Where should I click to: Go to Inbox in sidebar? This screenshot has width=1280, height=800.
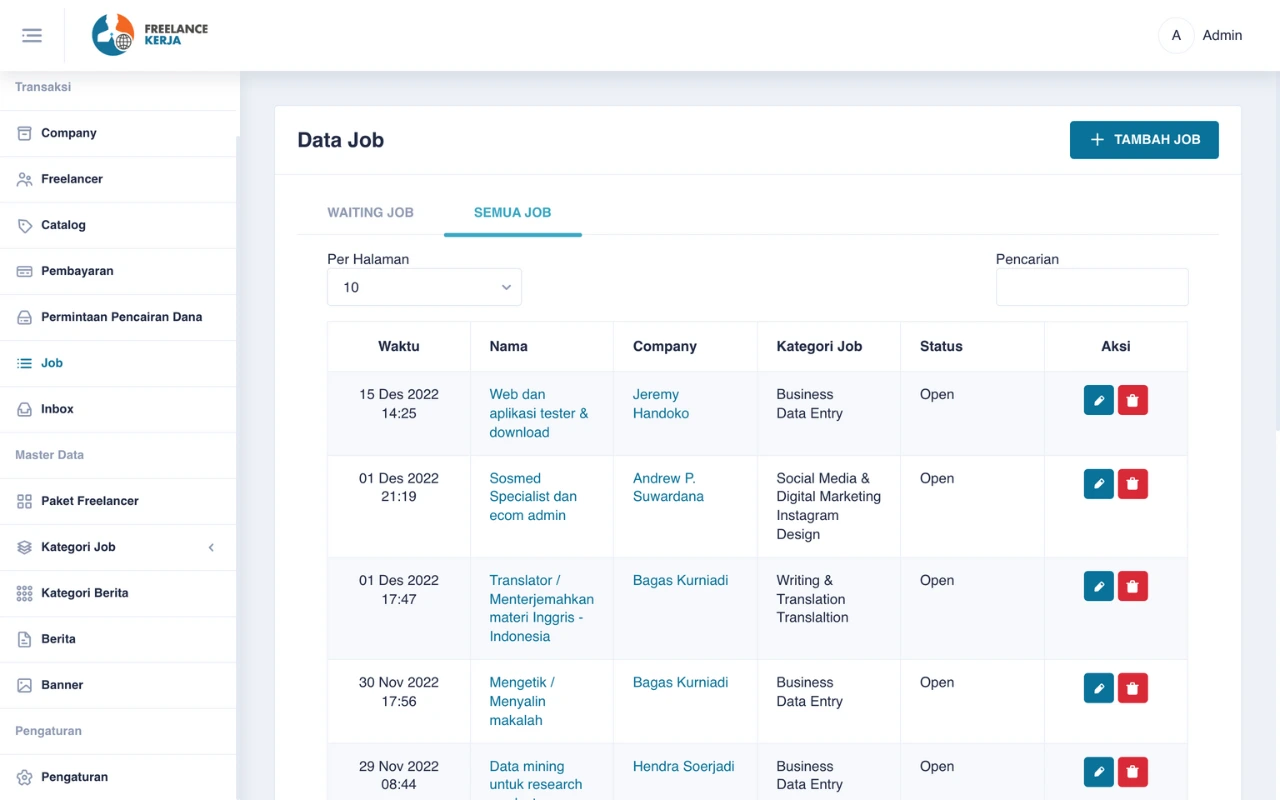(x=57, y=409)
